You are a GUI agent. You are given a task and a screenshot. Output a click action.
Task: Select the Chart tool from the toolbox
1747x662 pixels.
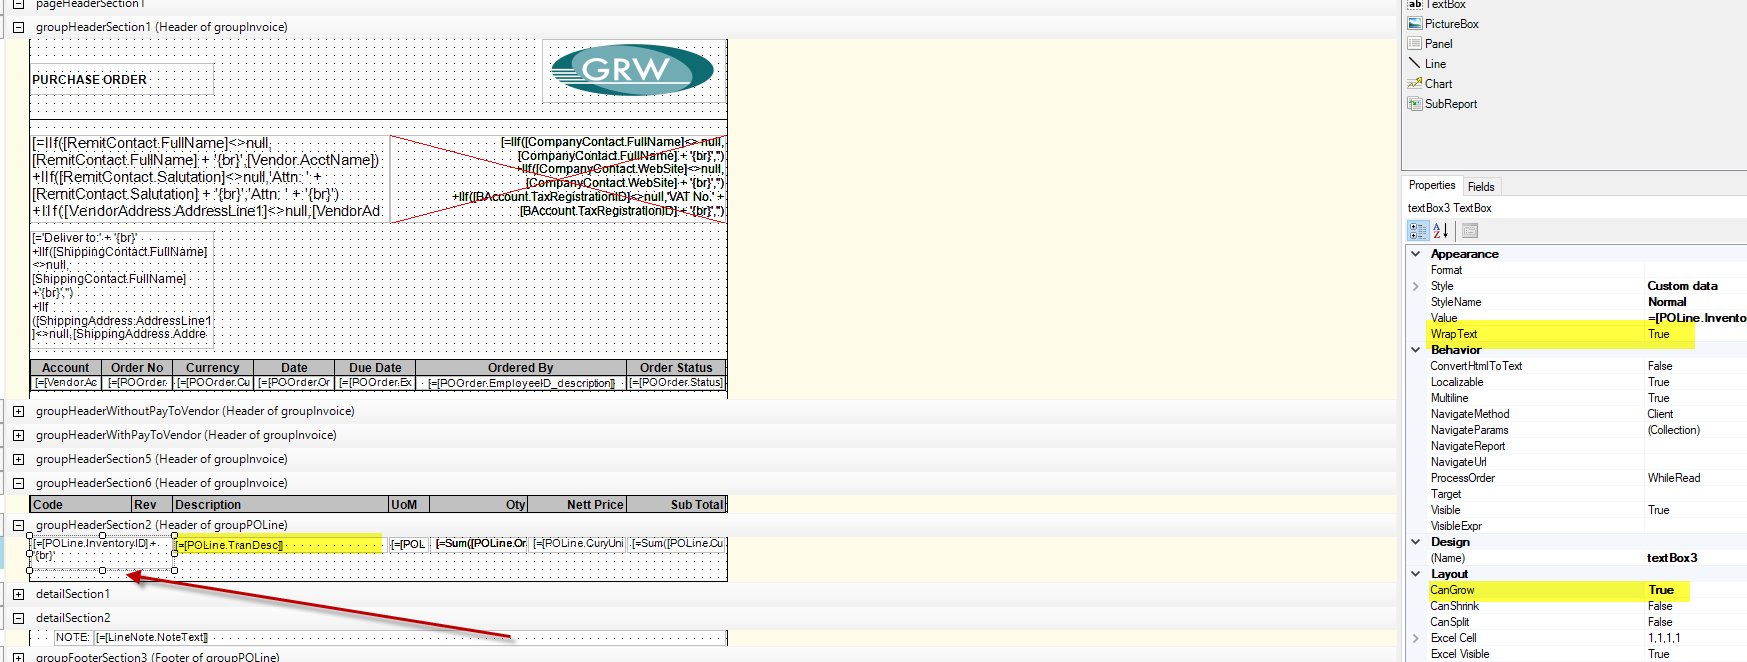(1437, 84)
